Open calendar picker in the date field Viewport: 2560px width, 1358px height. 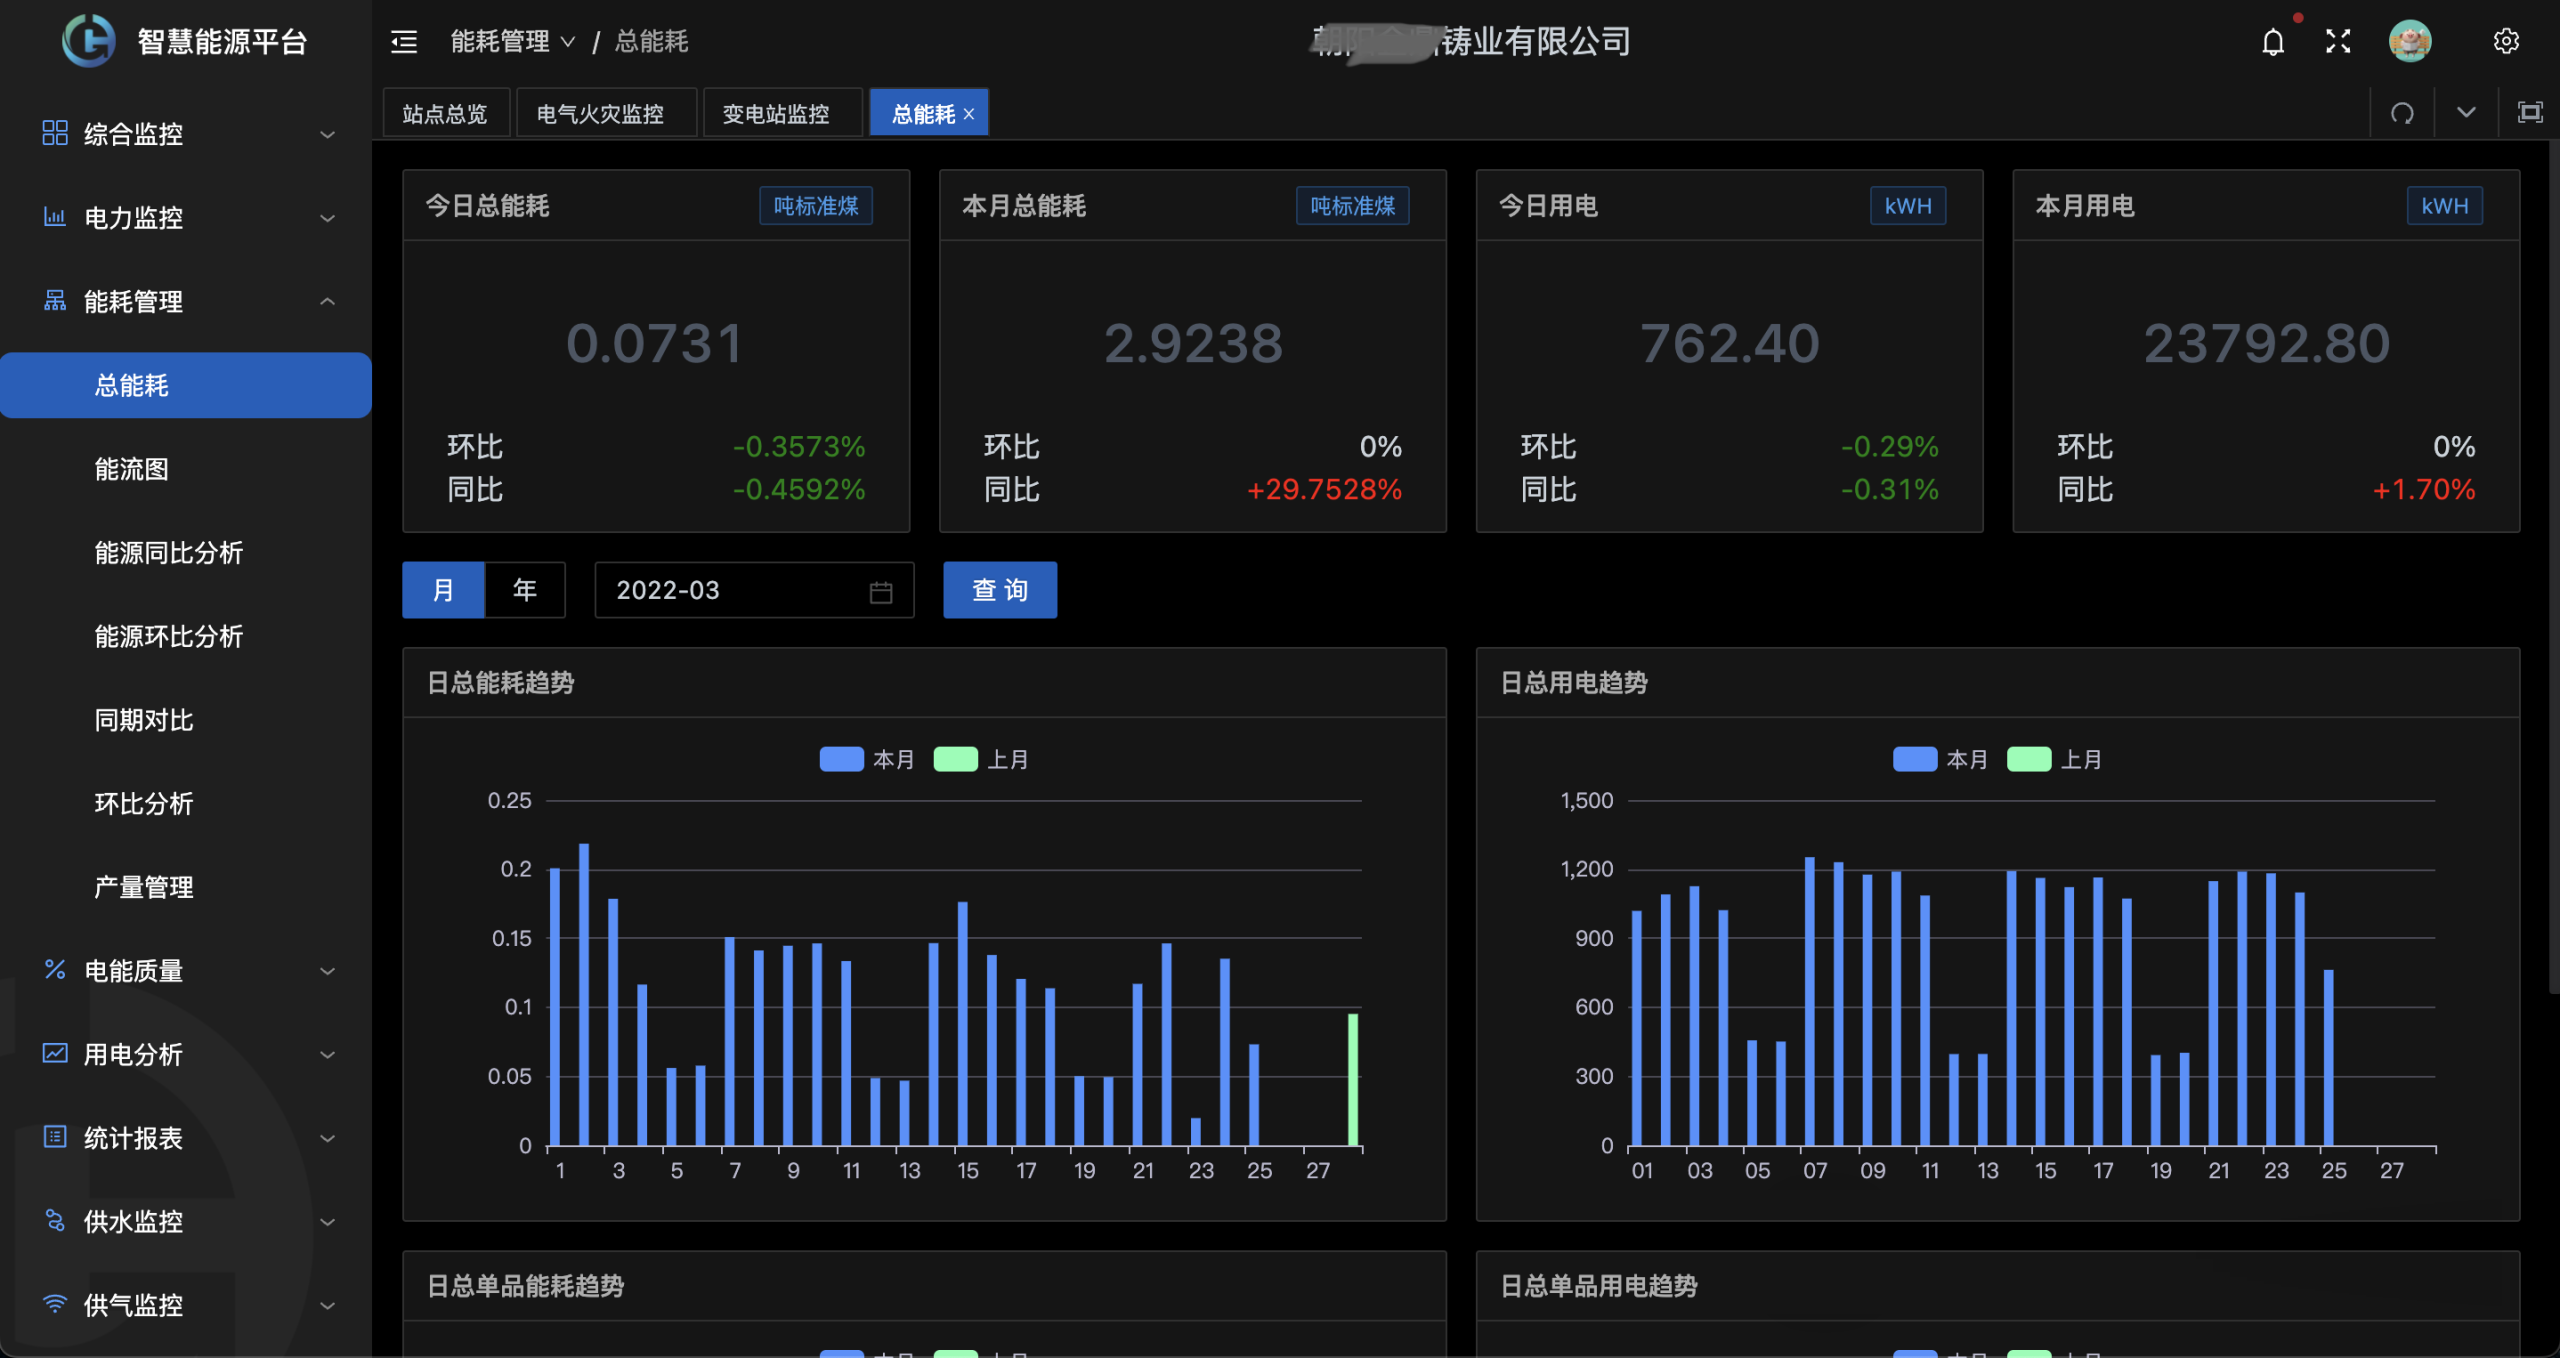(880, 591)
